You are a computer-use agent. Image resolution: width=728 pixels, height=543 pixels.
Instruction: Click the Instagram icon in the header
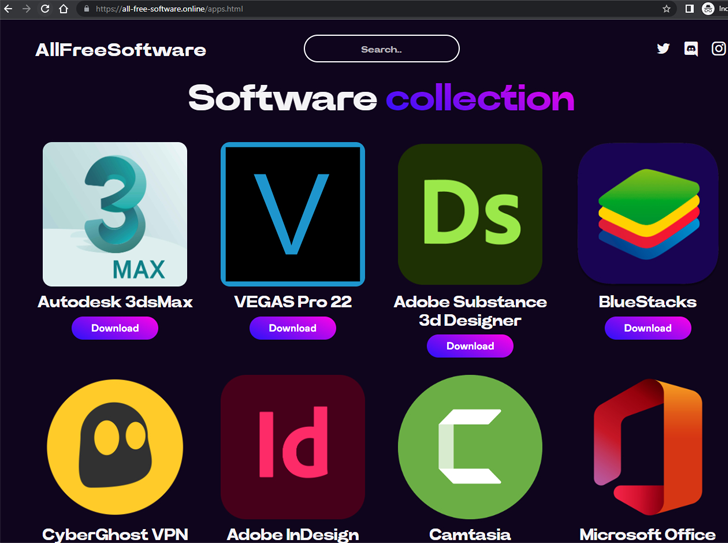pos(718,48)
